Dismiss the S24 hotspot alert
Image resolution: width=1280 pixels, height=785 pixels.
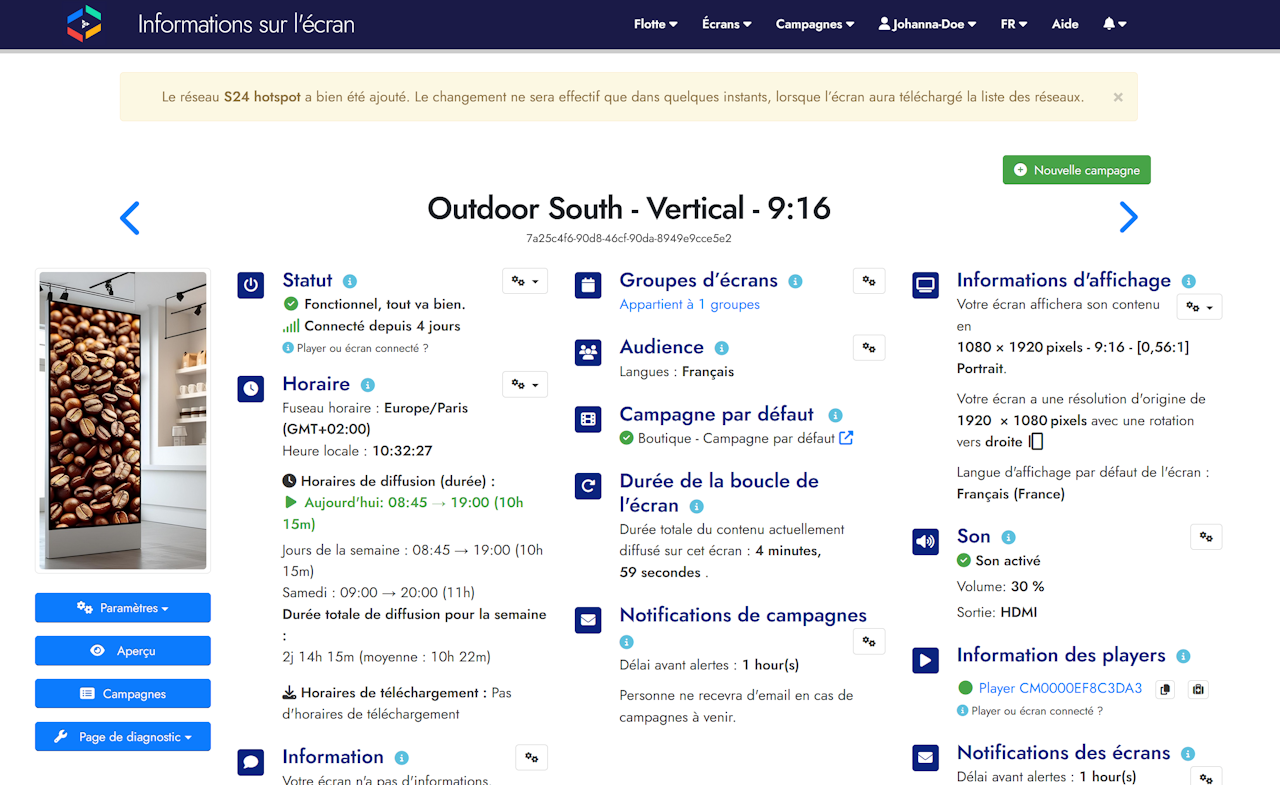(1118, 97)
